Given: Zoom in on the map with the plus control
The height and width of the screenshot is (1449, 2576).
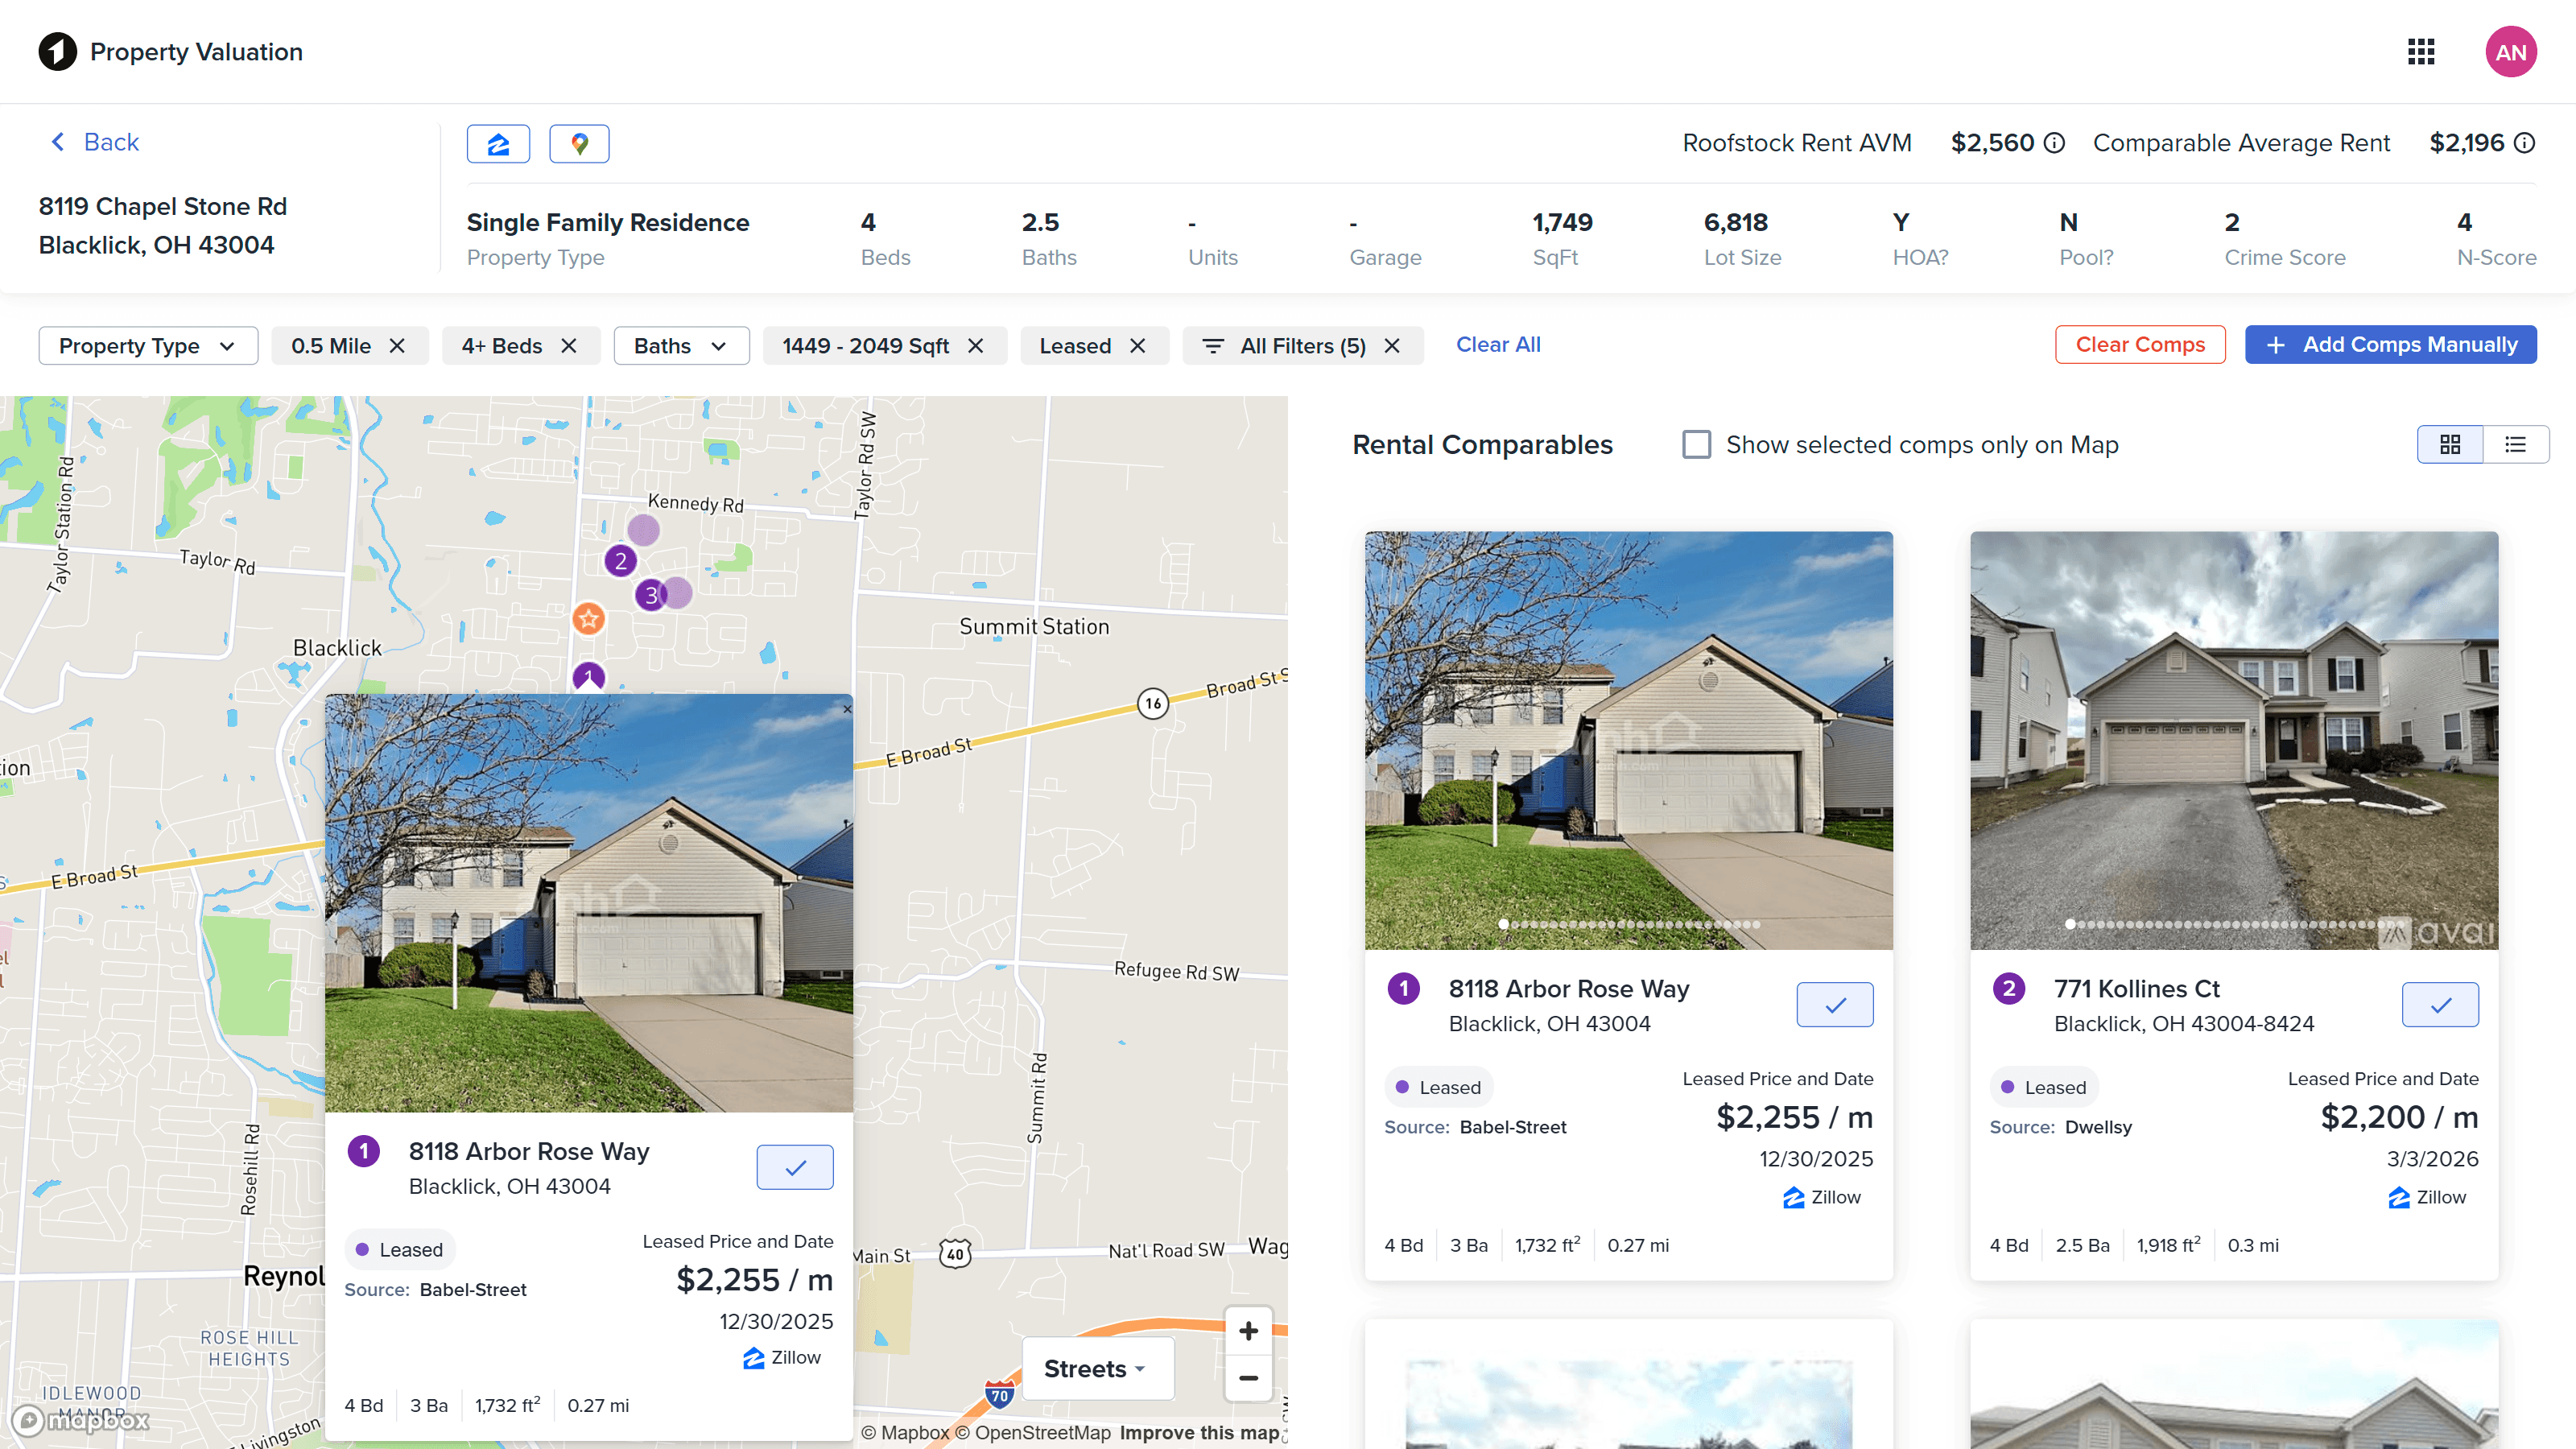Looking at the screenshot, I should tap(1248, 1330).
